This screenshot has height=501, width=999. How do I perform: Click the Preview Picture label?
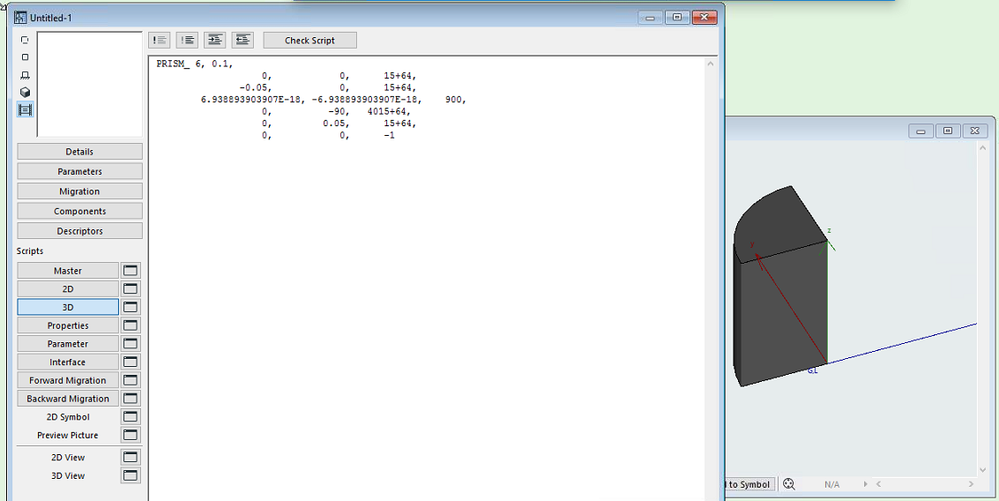coord(68,435)
